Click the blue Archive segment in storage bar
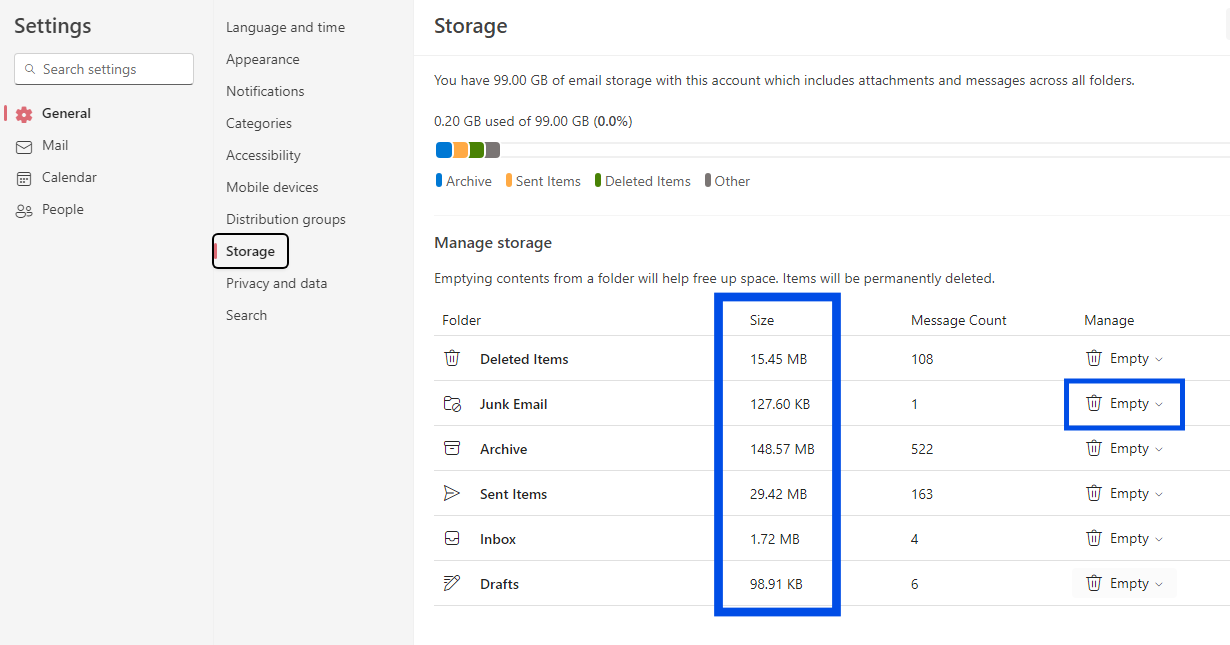 (444, 150)
